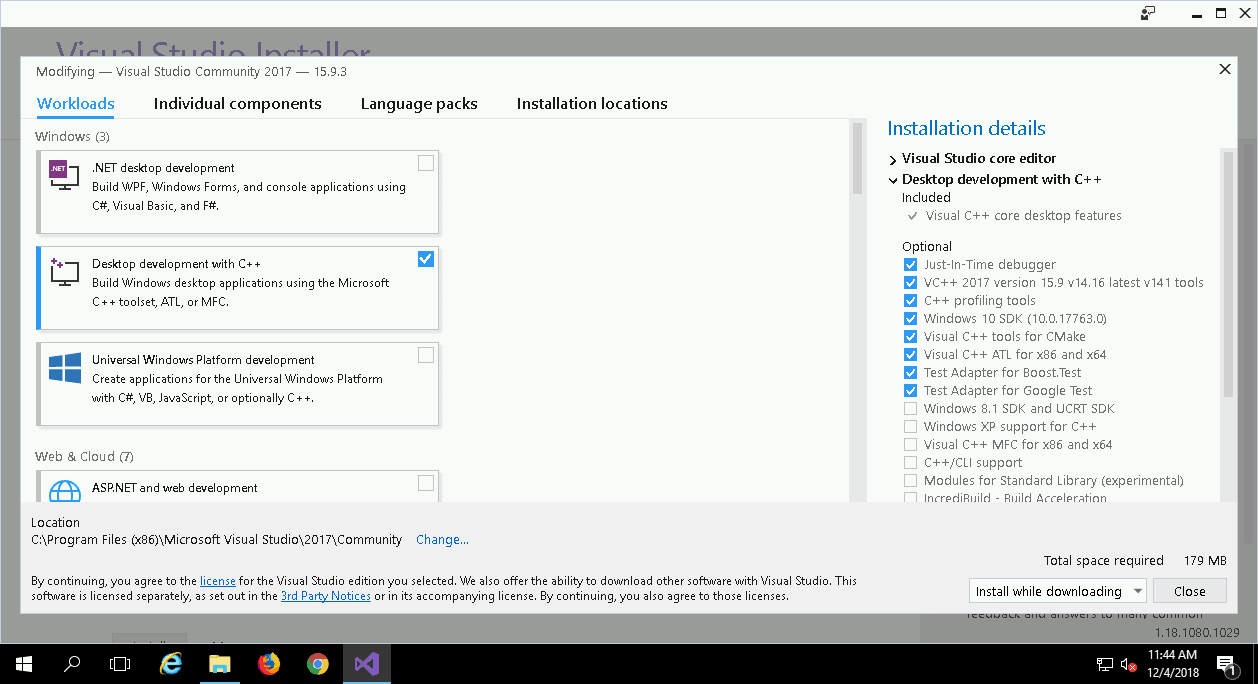Uncheck C++ profiling tools
Viewport: 1258px width, 684px height.
[910, 301]
